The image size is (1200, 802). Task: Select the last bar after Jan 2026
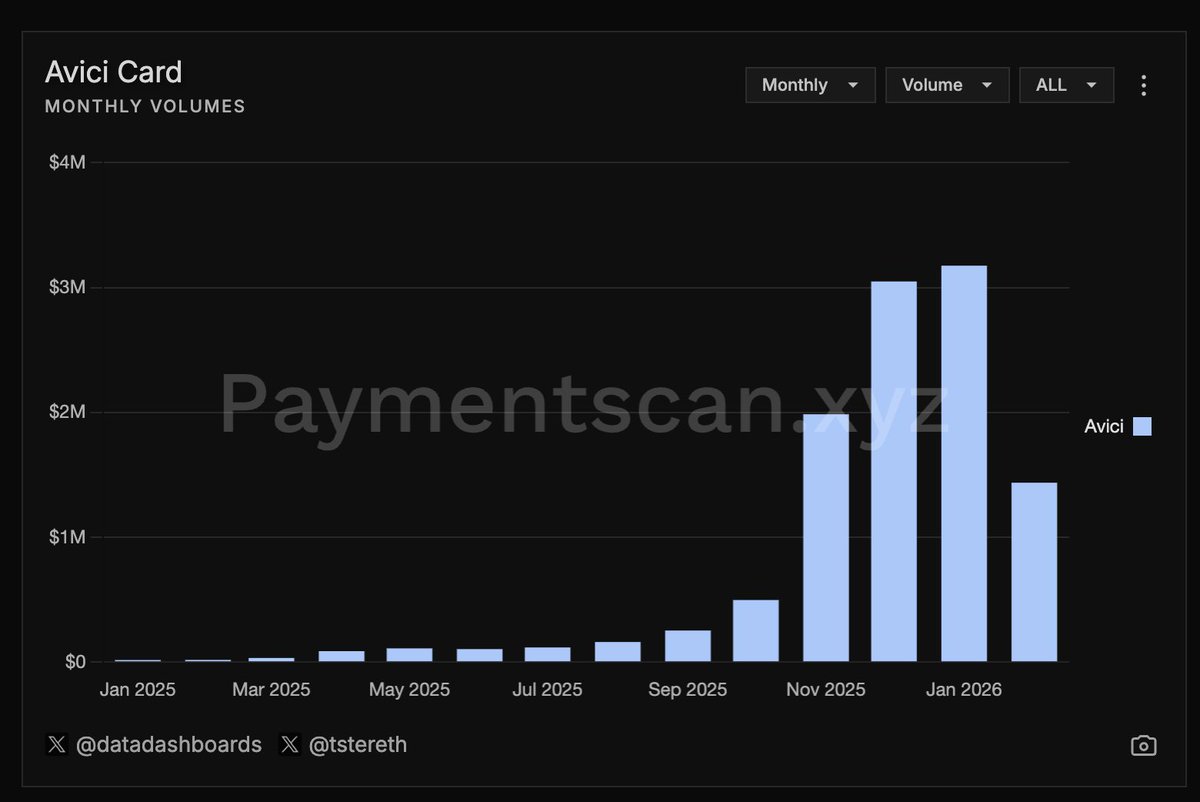(x=1034, y=572)
